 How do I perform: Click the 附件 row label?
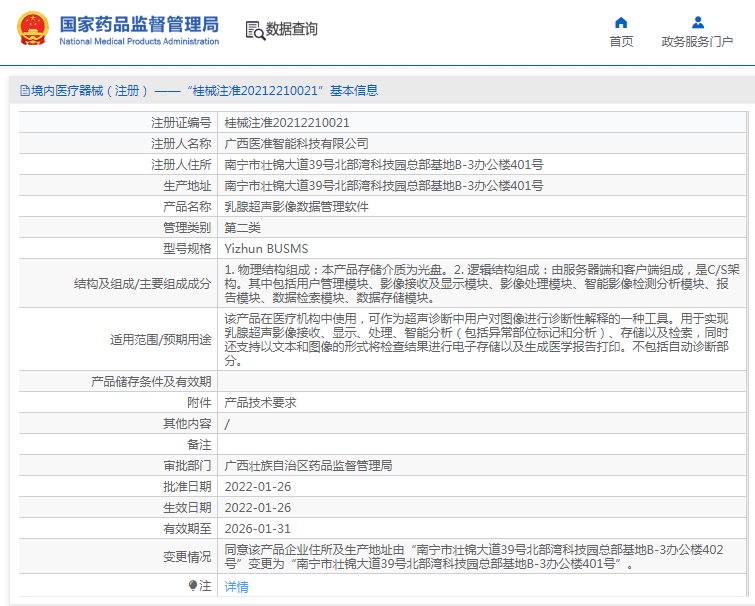(199, 402)
